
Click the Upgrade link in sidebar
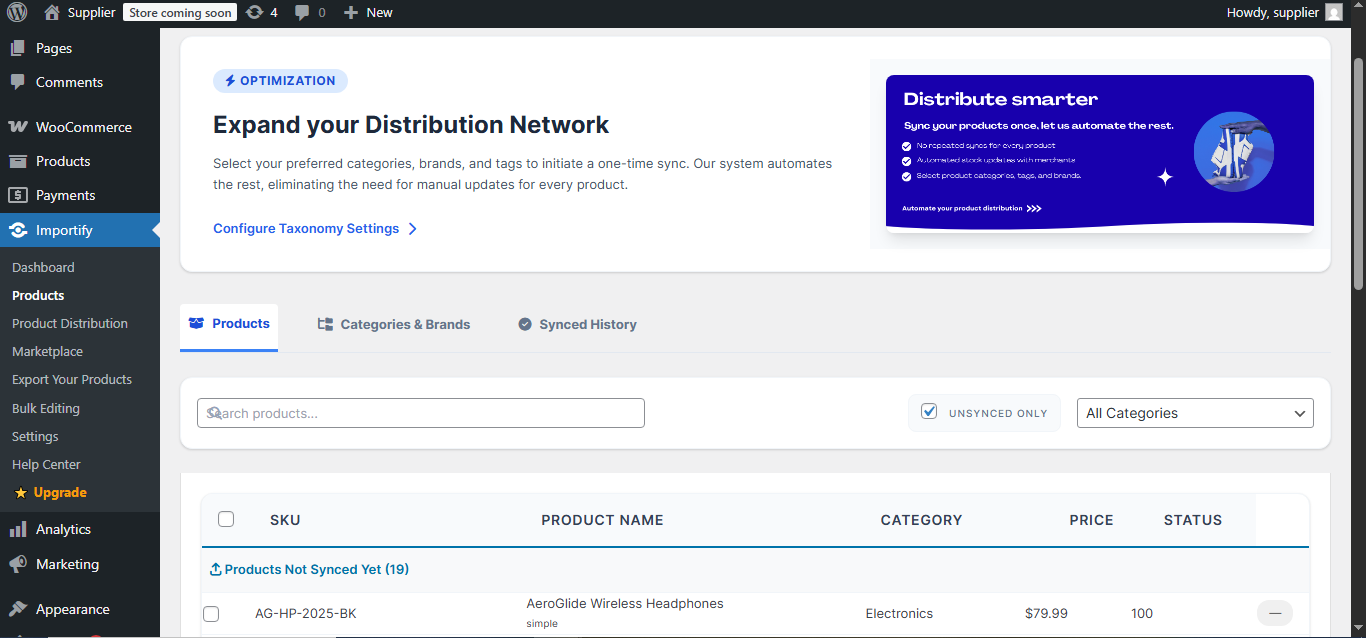60,492
